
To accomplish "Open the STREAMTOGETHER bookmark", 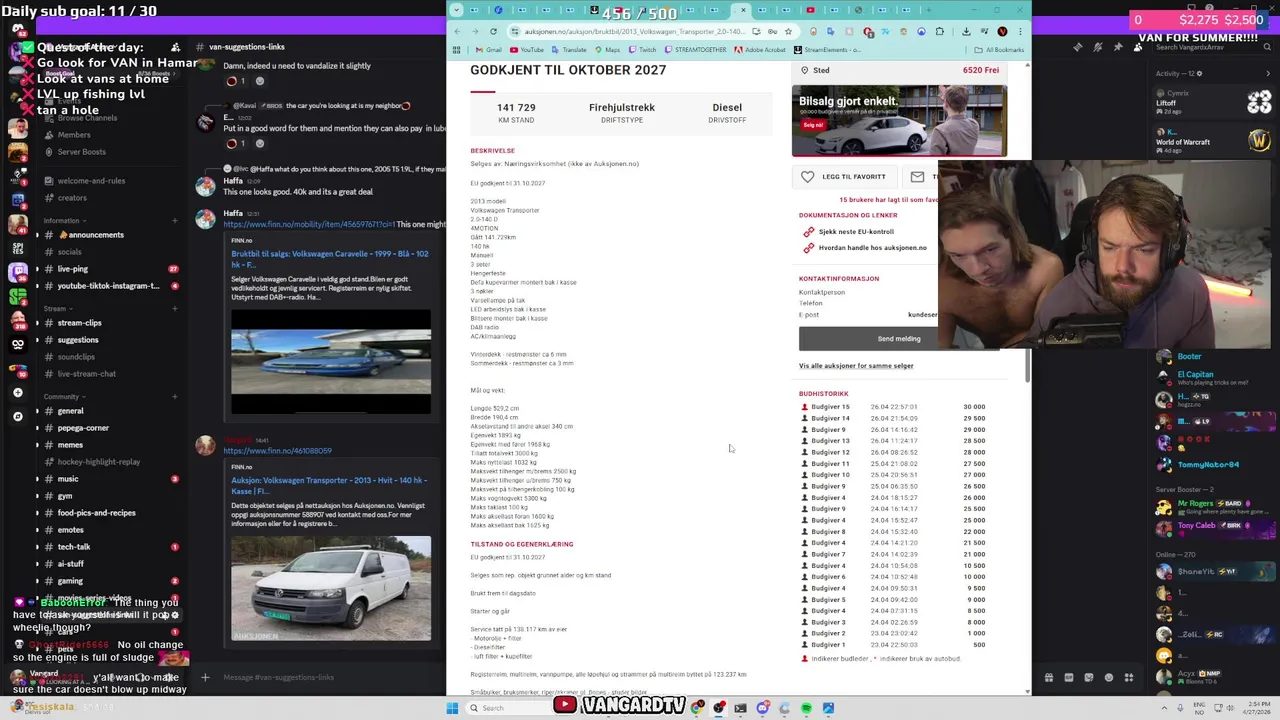I will pyautogui.click(x=695, y=50).
